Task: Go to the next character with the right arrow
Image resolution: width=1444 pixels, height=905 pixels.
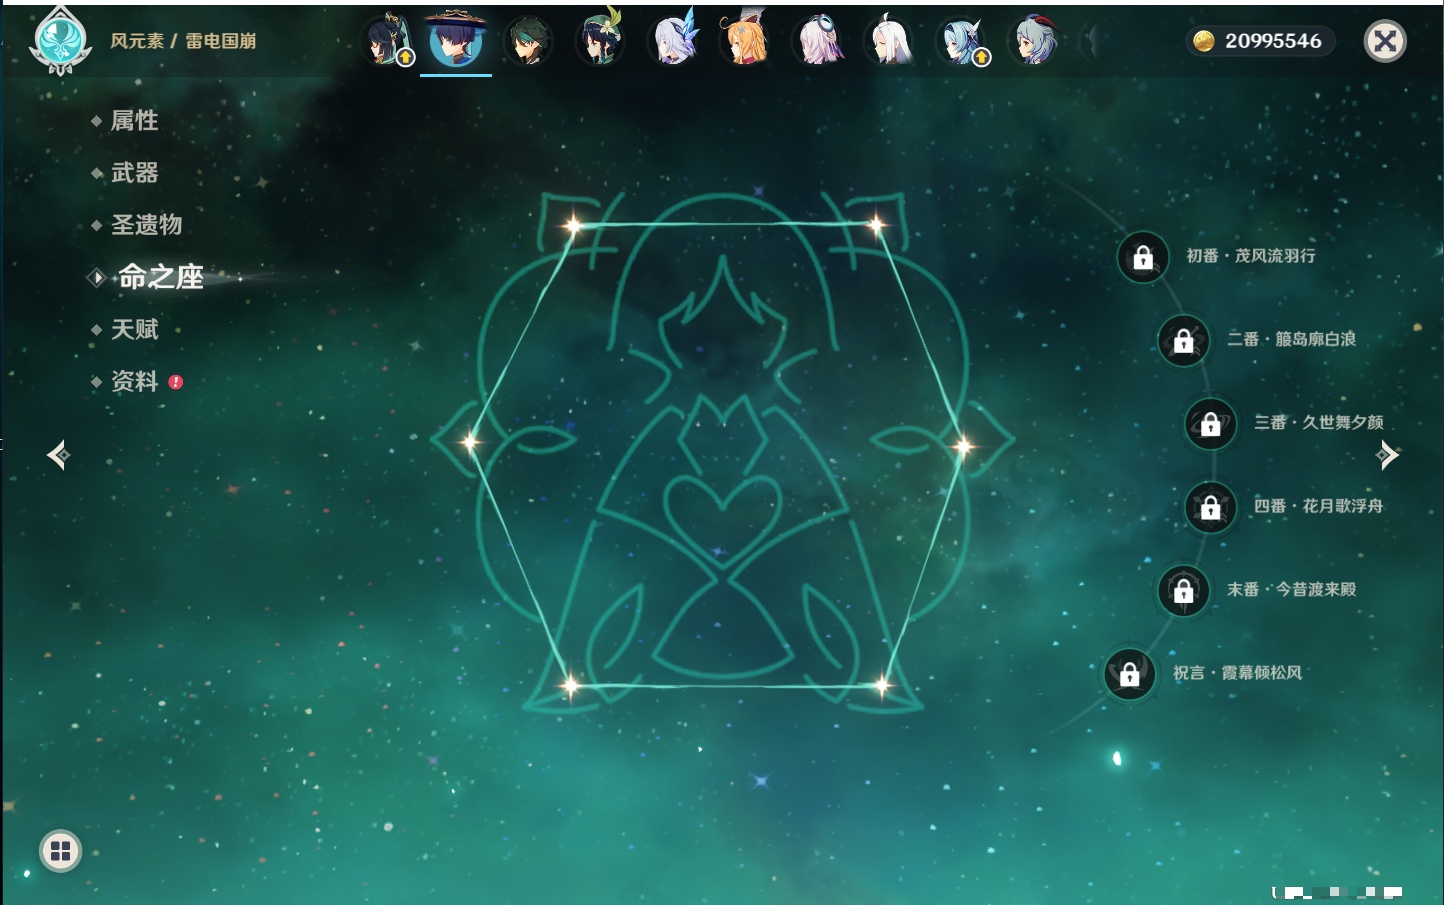Action: (x=1387, y=455)
